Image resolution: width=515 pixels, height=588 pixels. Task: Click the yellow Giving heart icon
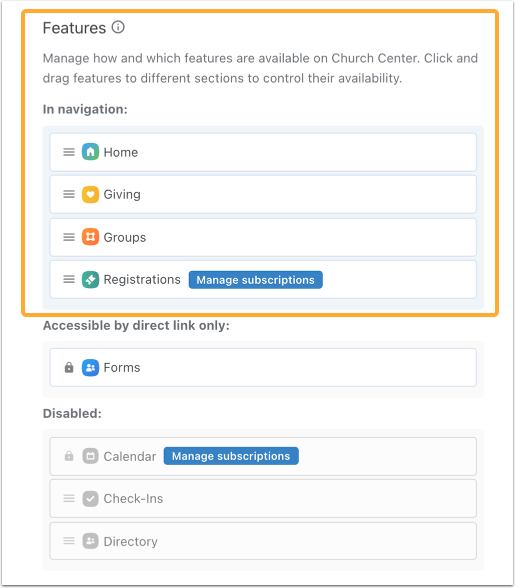tap(90, 194)
